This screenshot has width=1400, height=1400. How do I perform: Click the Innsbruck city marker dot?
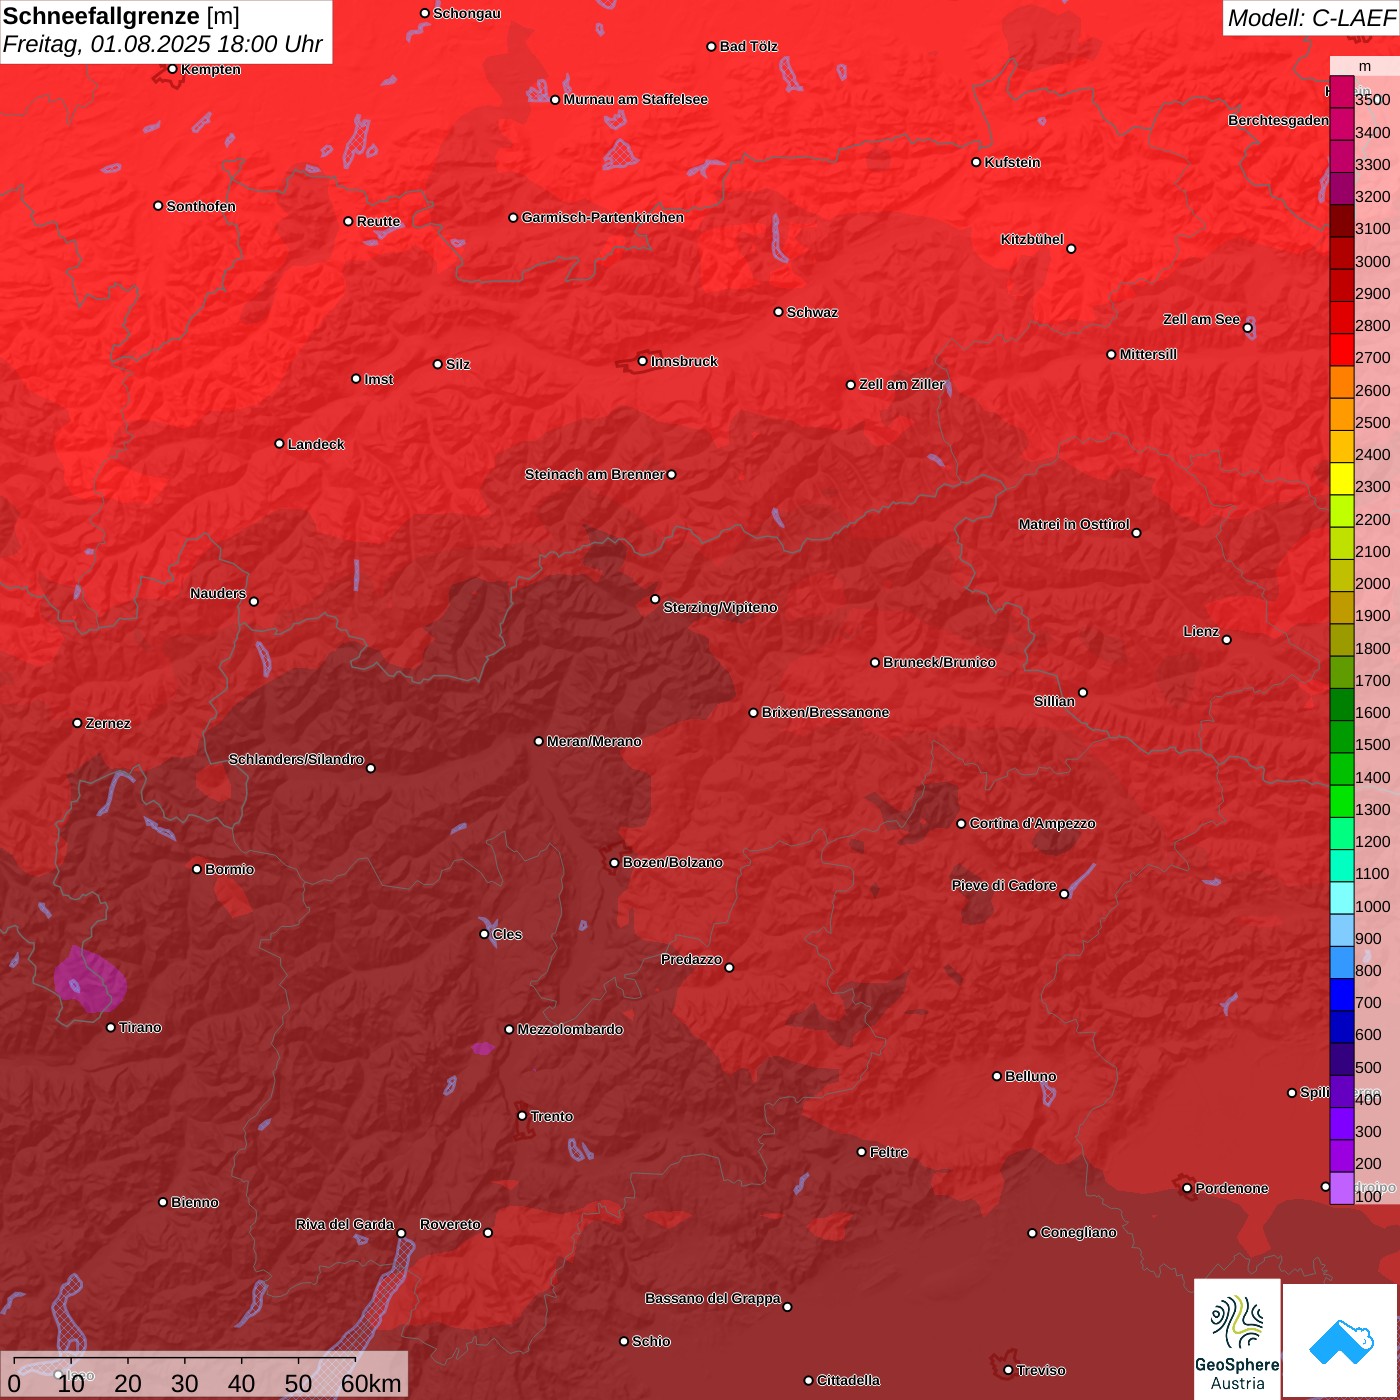(x=642, y=361)
